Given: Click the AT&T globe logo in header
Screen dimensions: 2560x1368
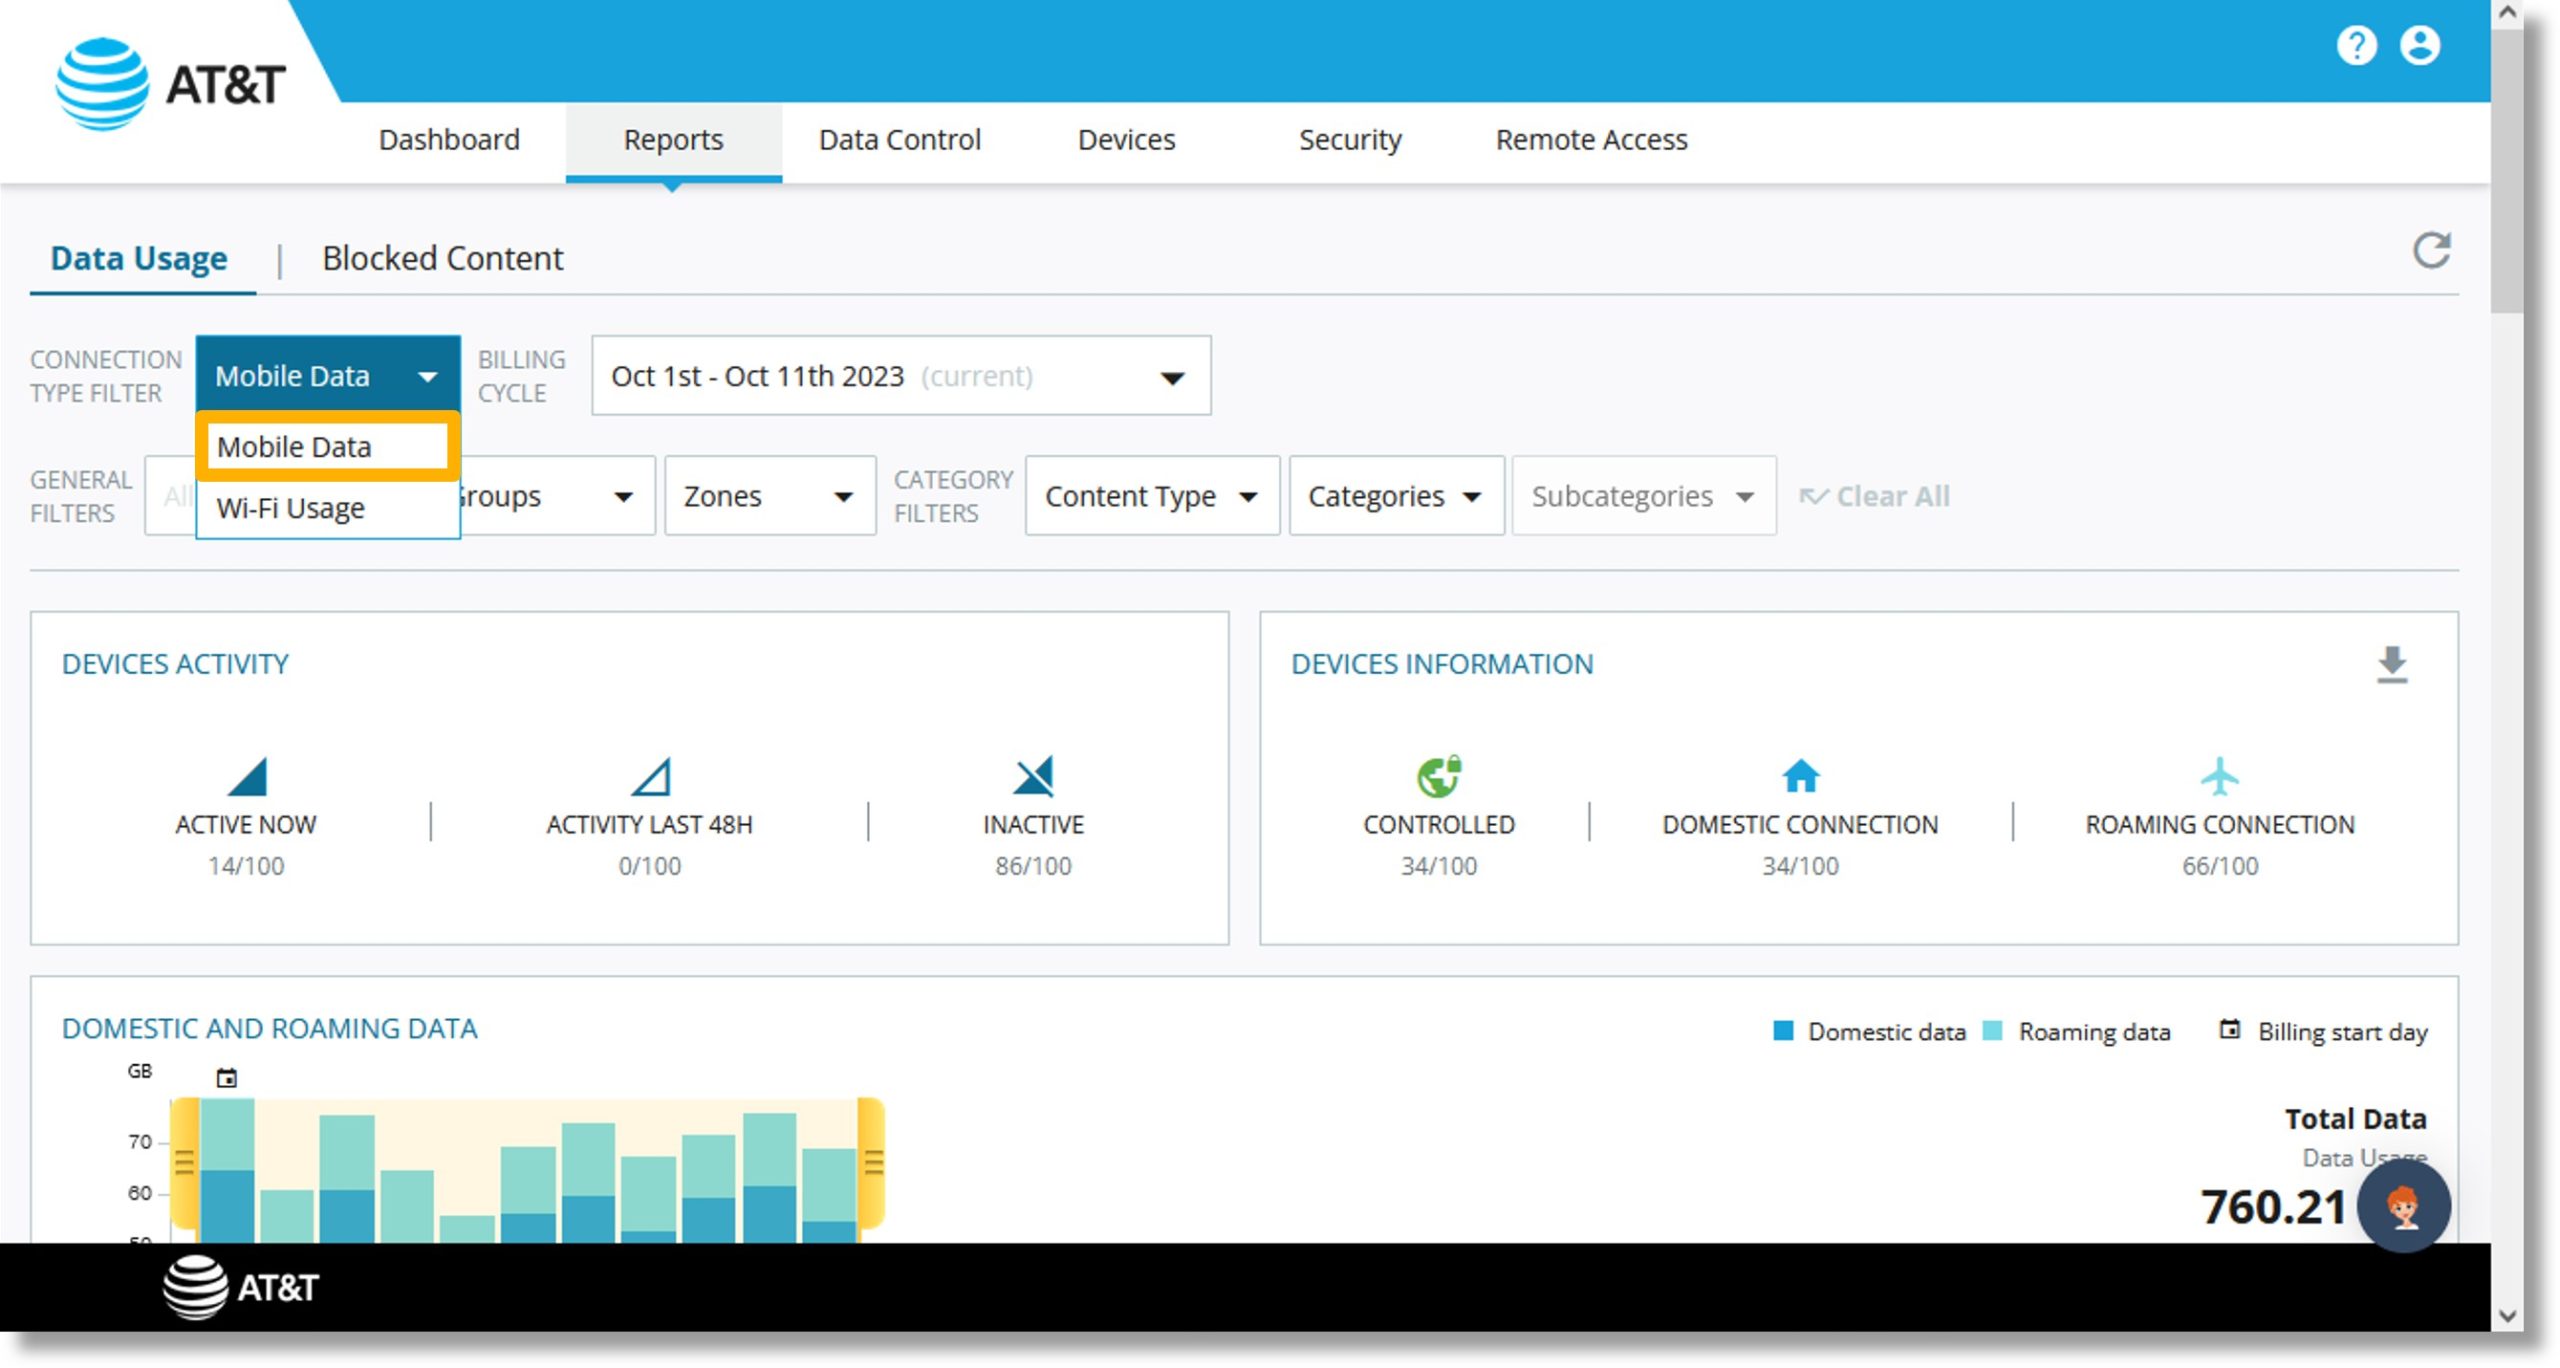Looking at the screenshot, I should coord(102,84).
